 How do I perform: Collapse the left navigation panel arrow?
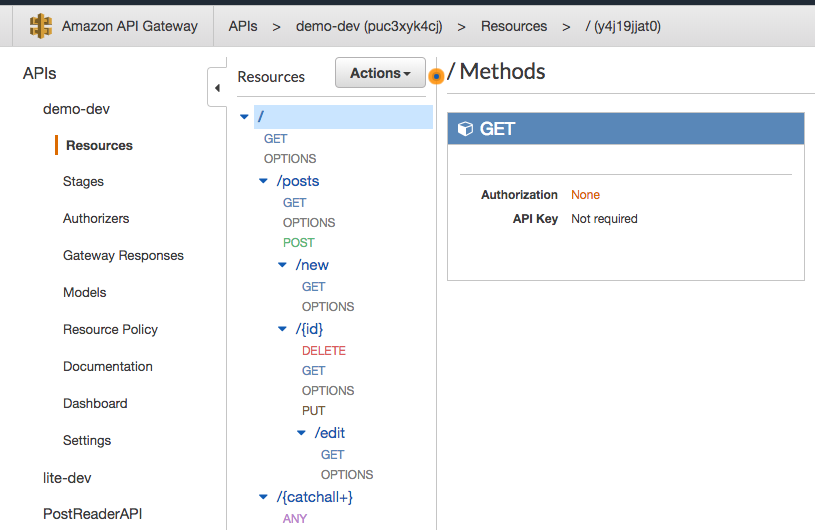pyautogui.click(x=217, y=88)
